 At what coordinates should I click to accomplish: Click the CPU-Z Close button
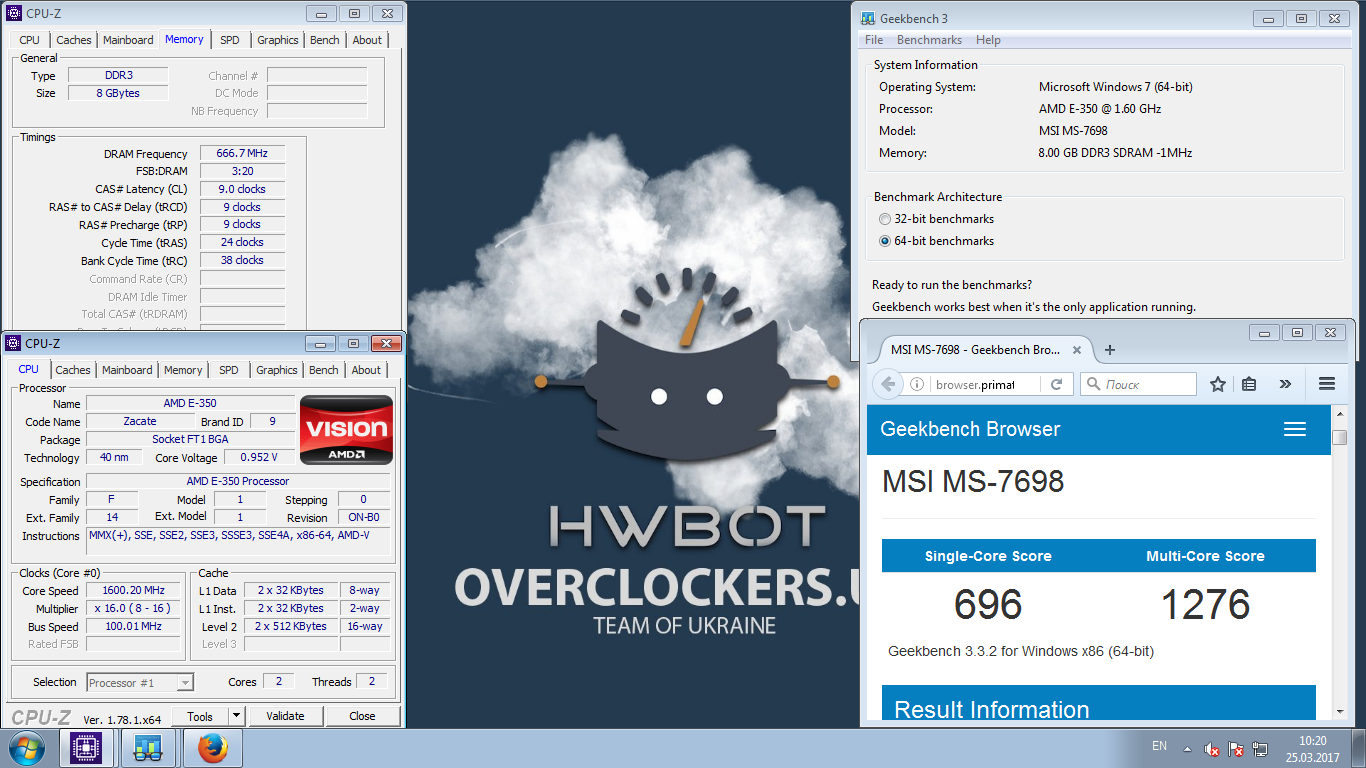(x=362, y=716)
